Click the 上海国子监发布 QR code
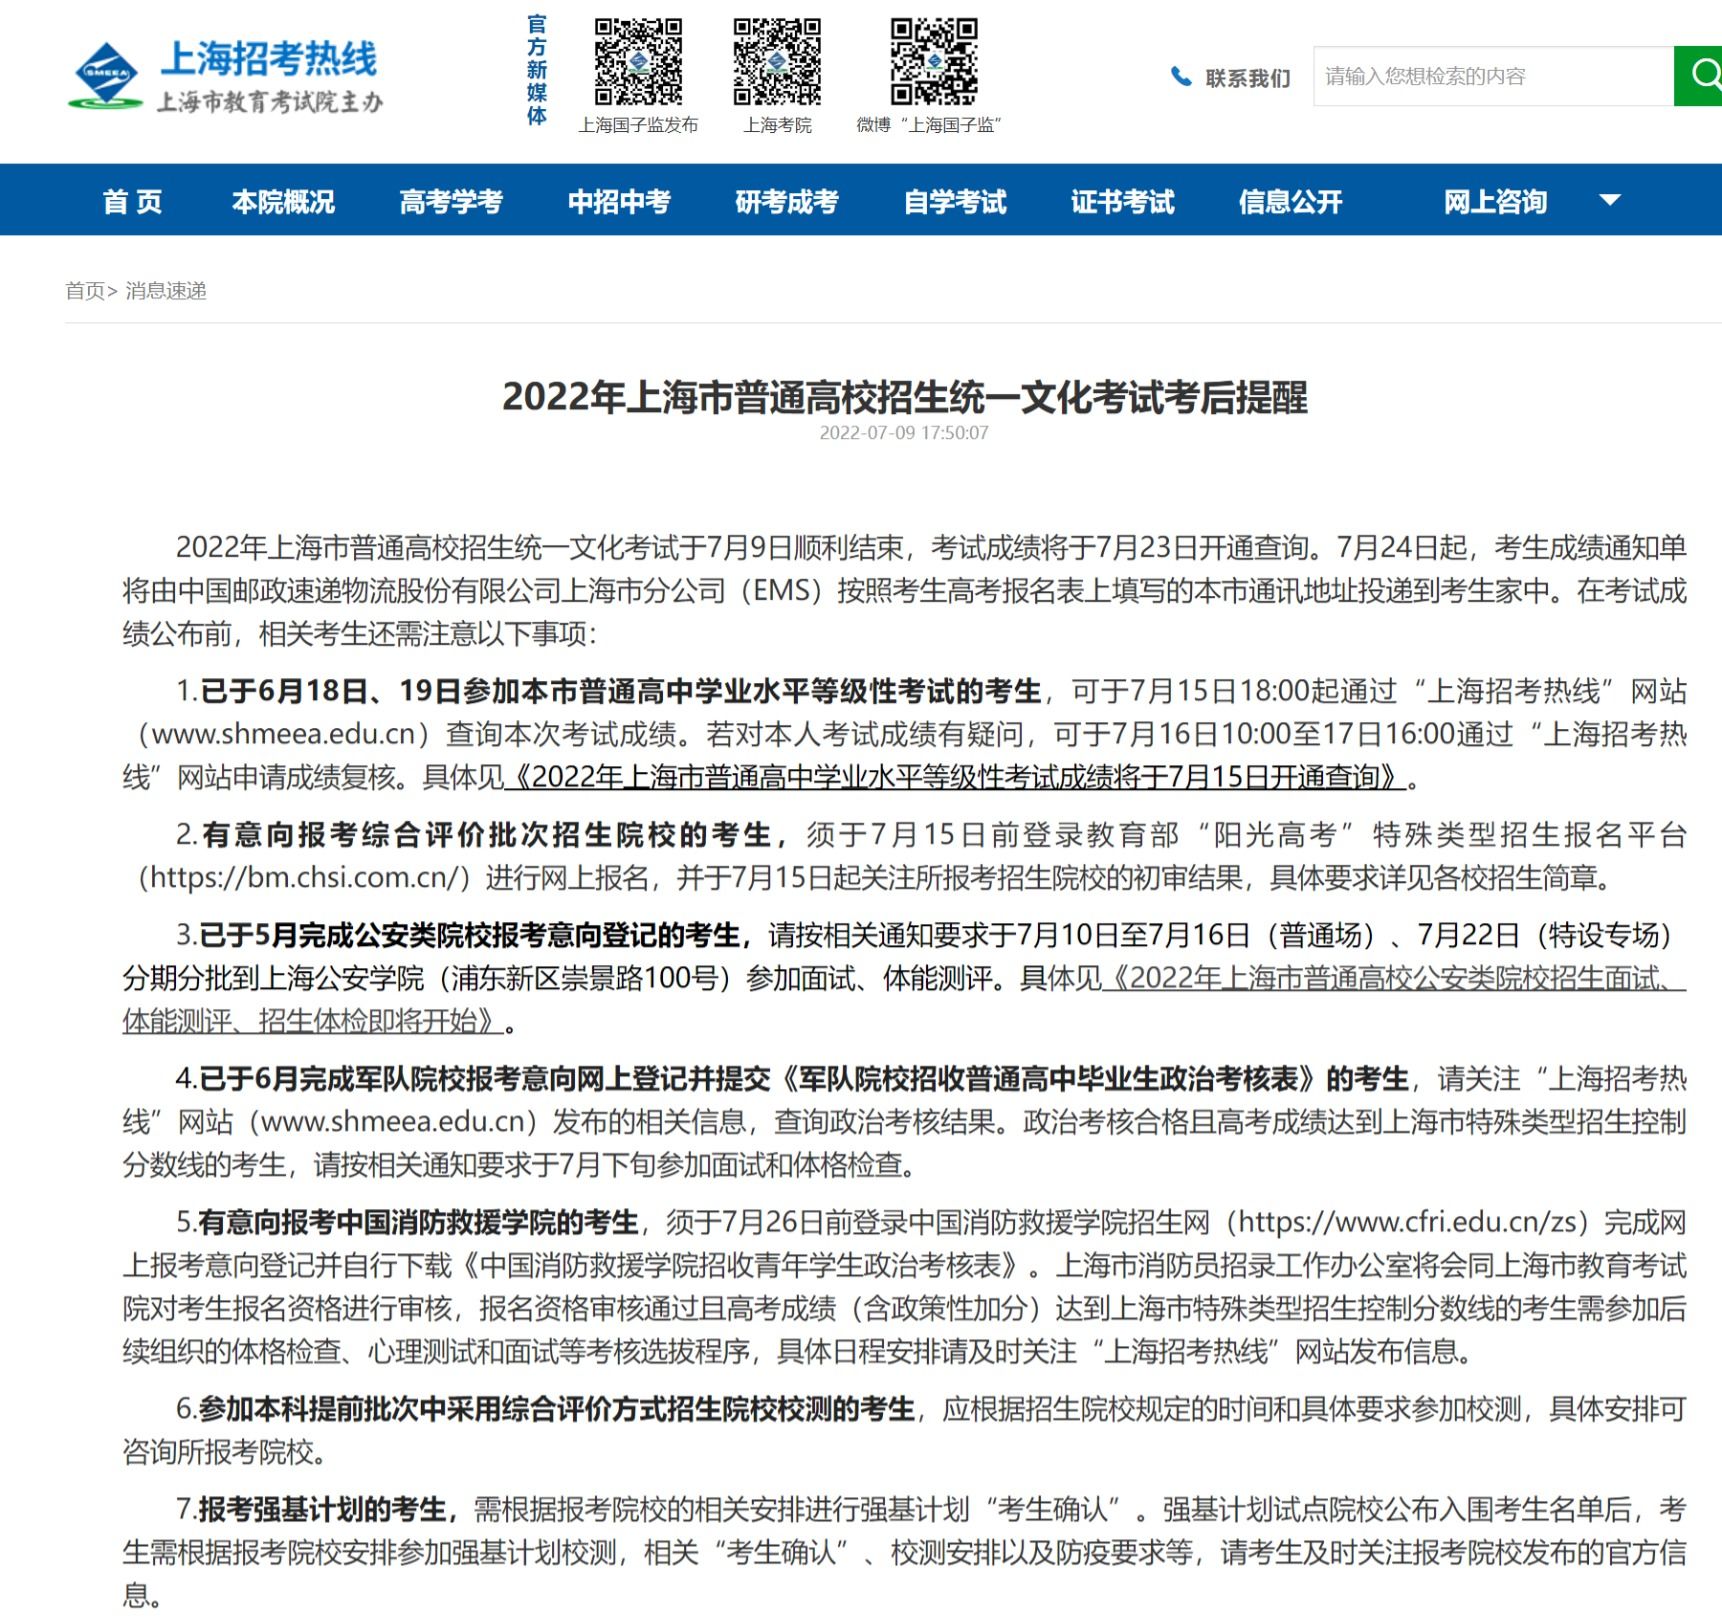1722x1622 pixels. click(x=638, y=61)
